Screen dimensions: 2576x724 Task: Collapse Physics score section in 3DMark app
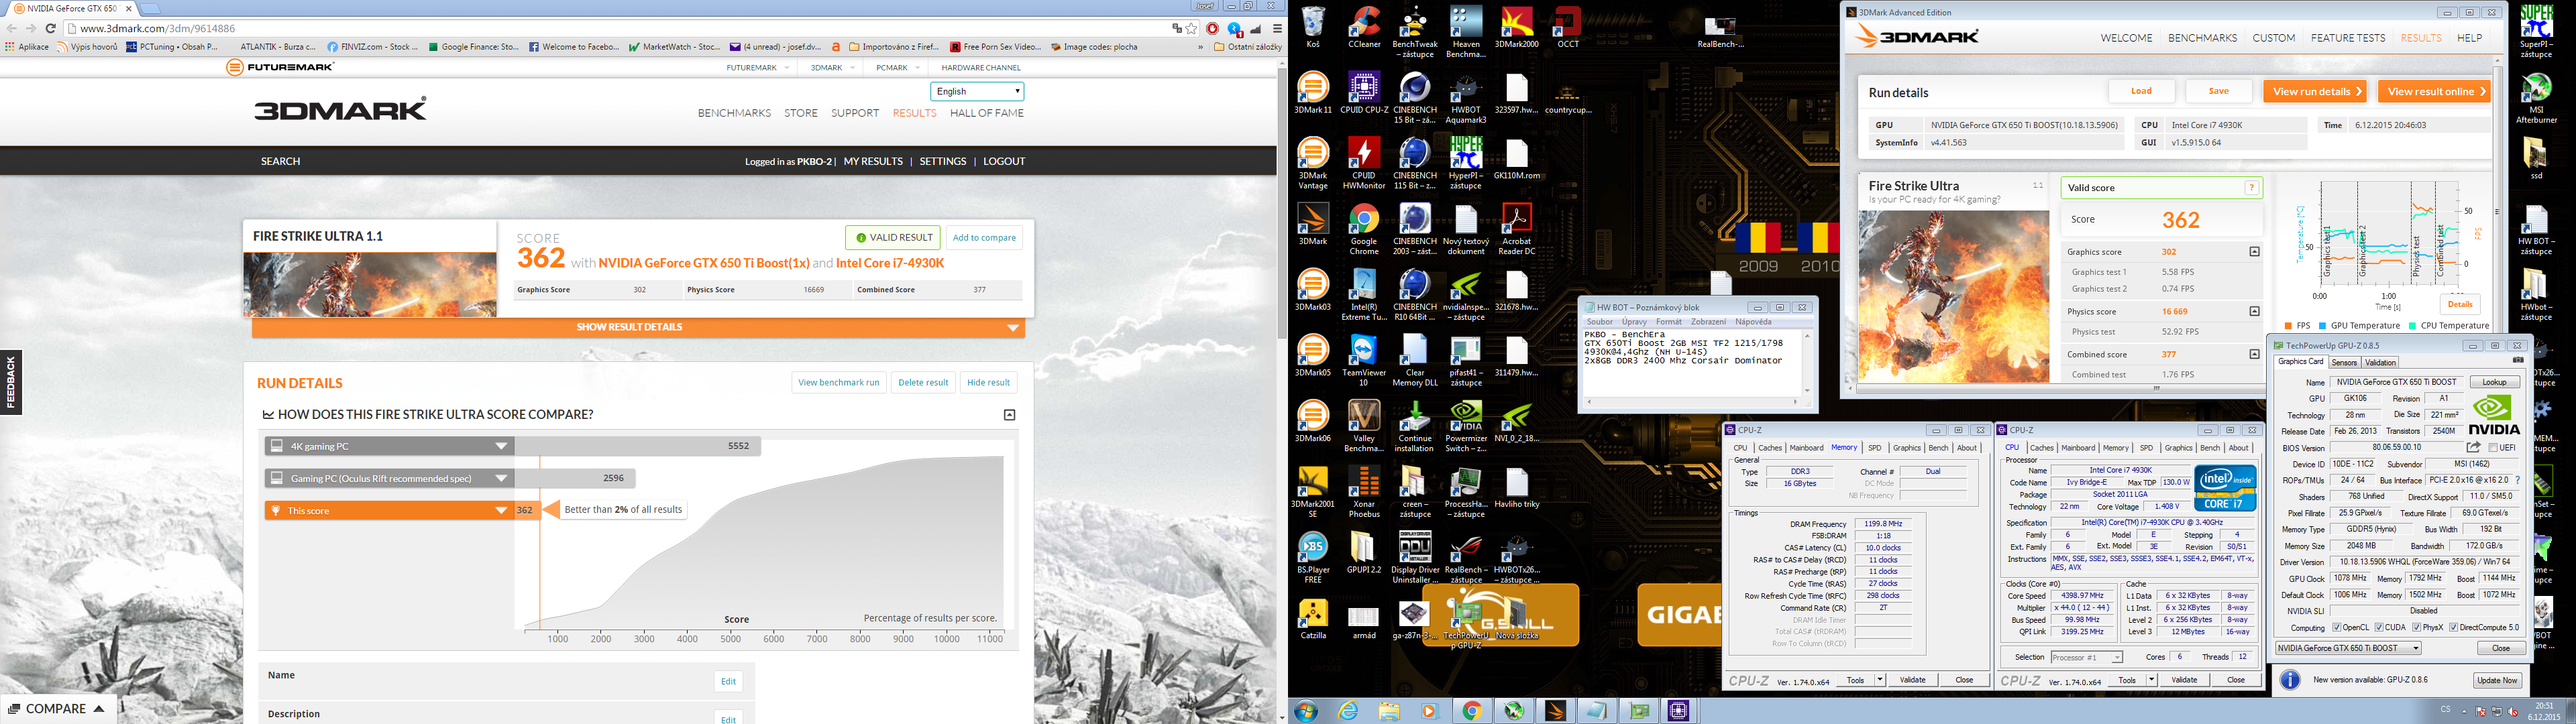coord(2254,312)
